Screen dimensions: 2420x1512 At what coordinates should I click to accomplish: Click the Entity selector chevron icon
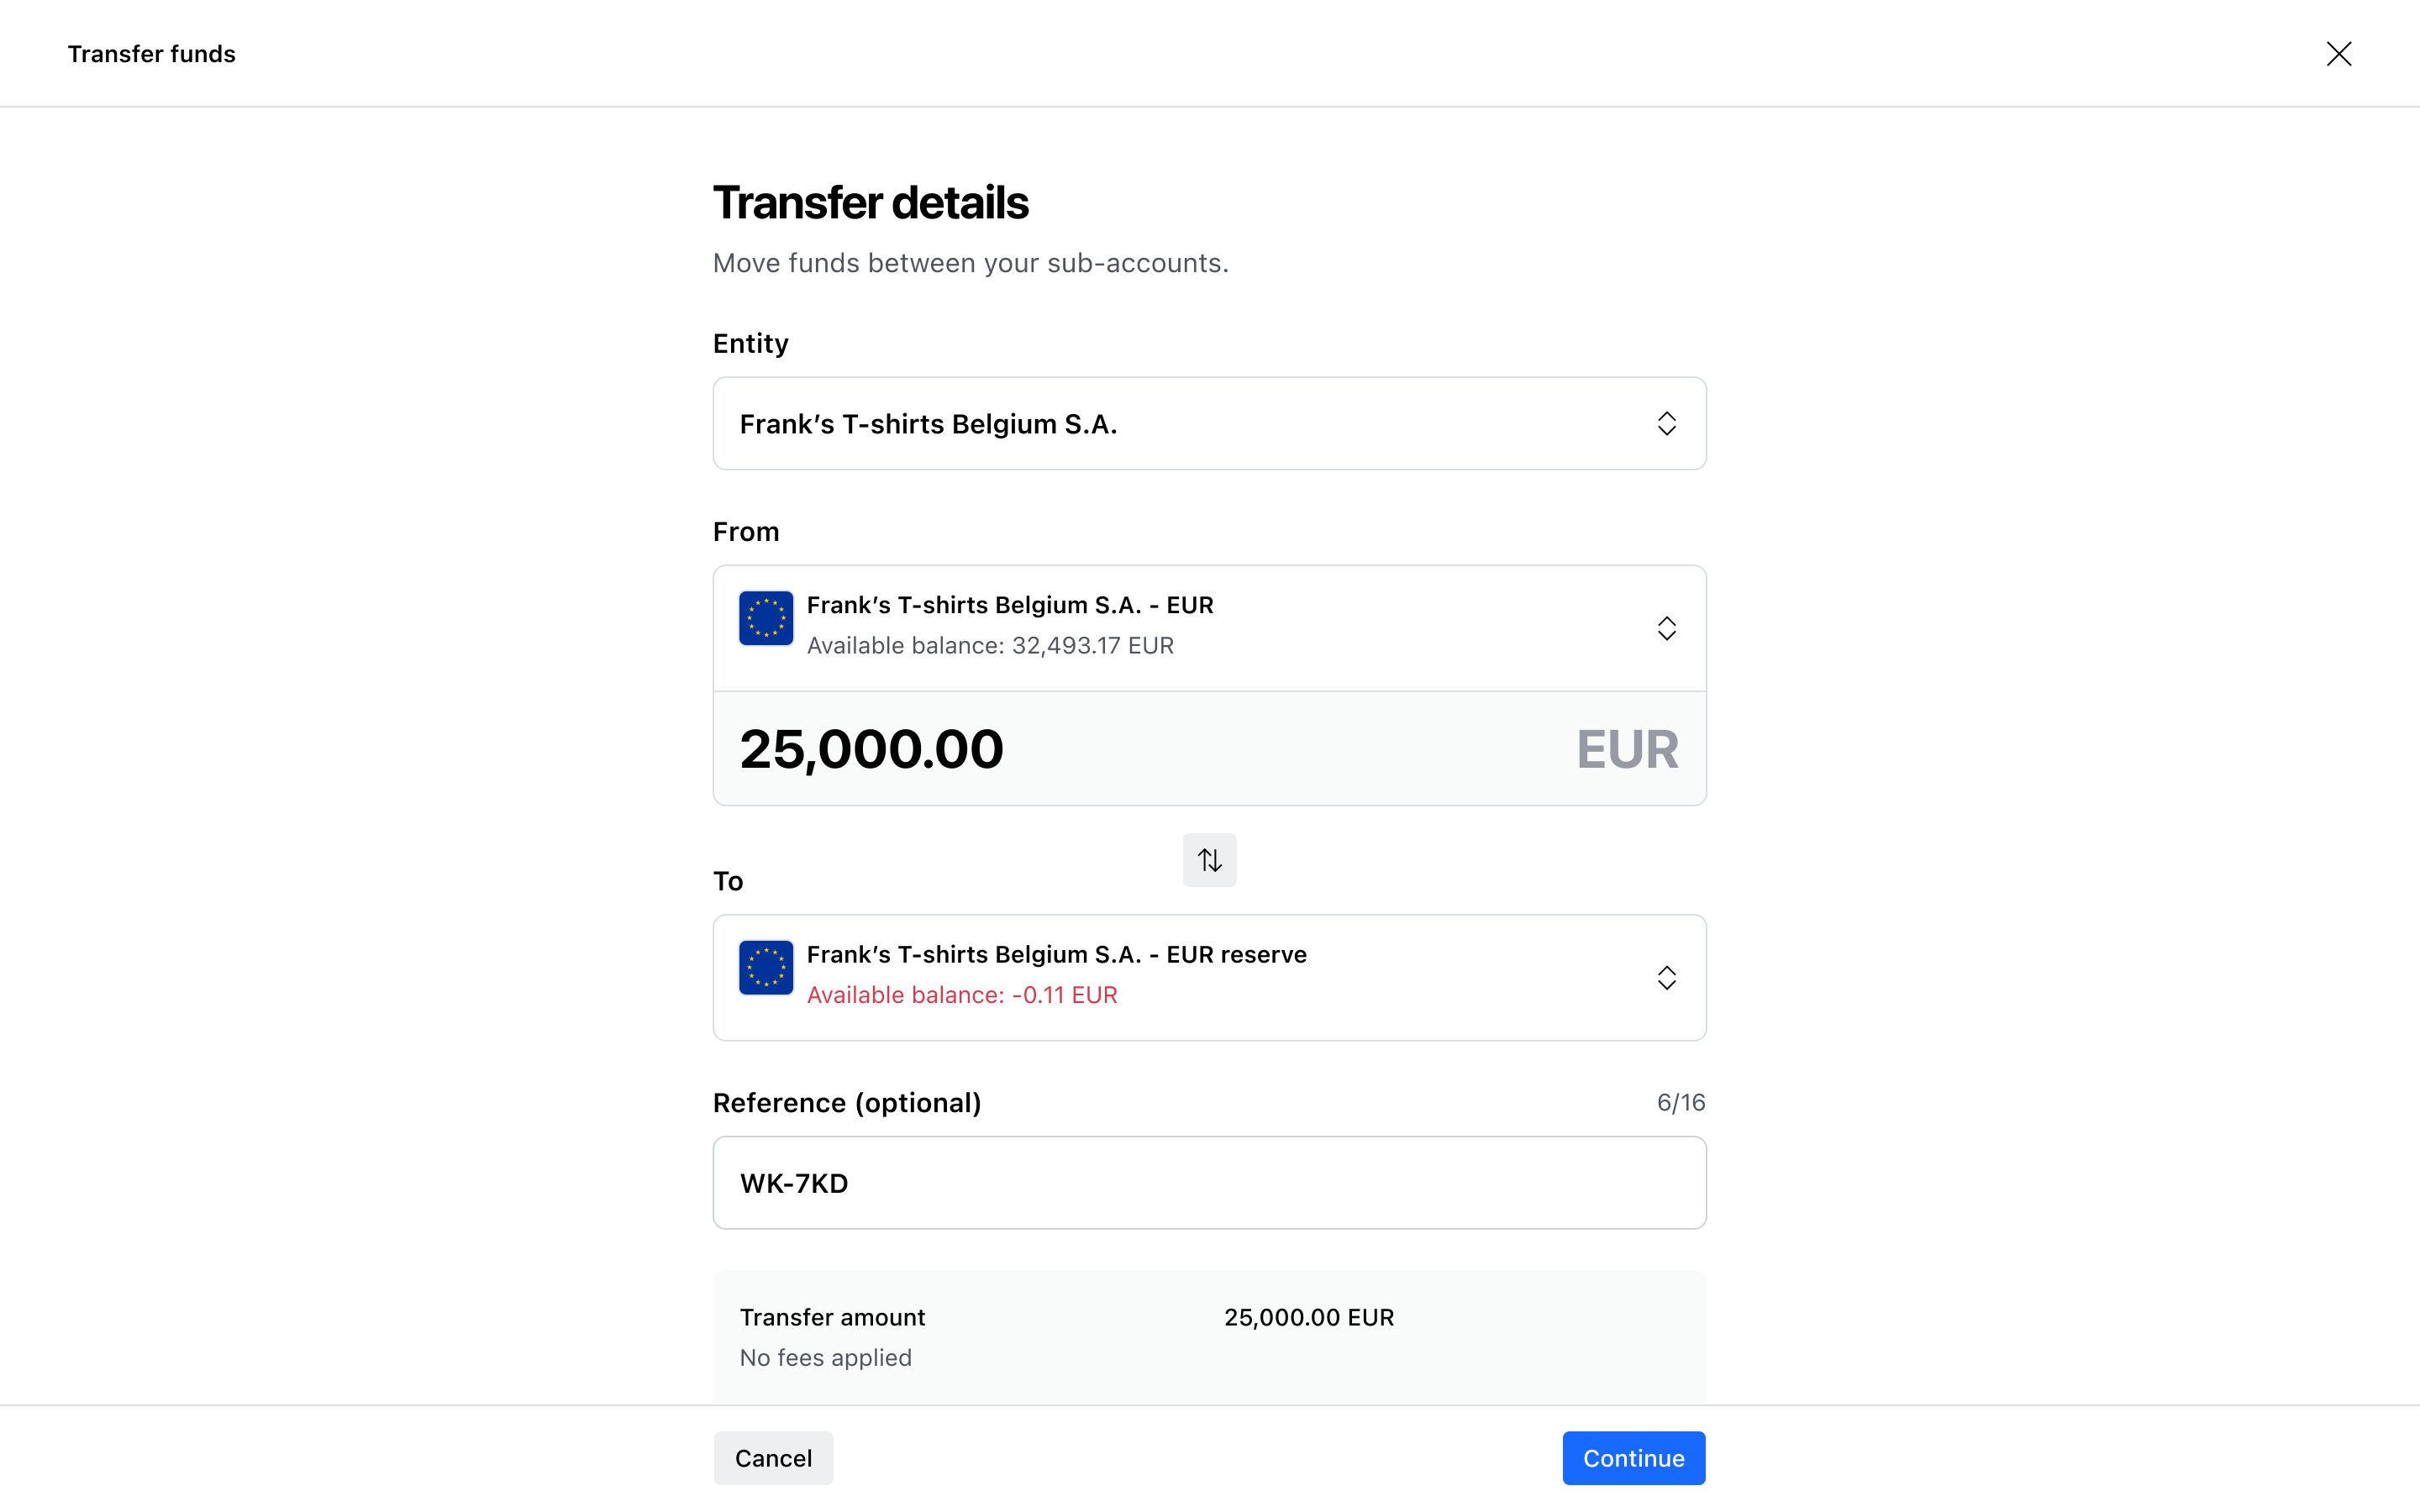click(1666, 423)
